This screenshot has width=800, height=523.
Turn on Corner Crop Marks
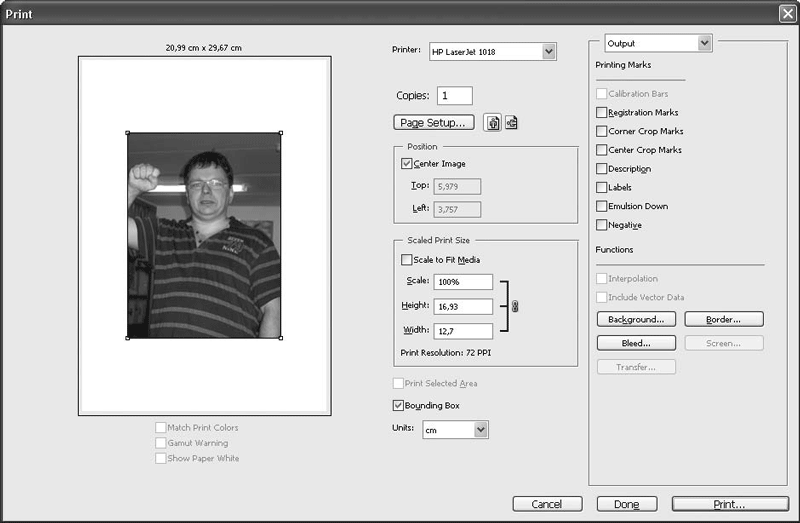click(601, 132)
